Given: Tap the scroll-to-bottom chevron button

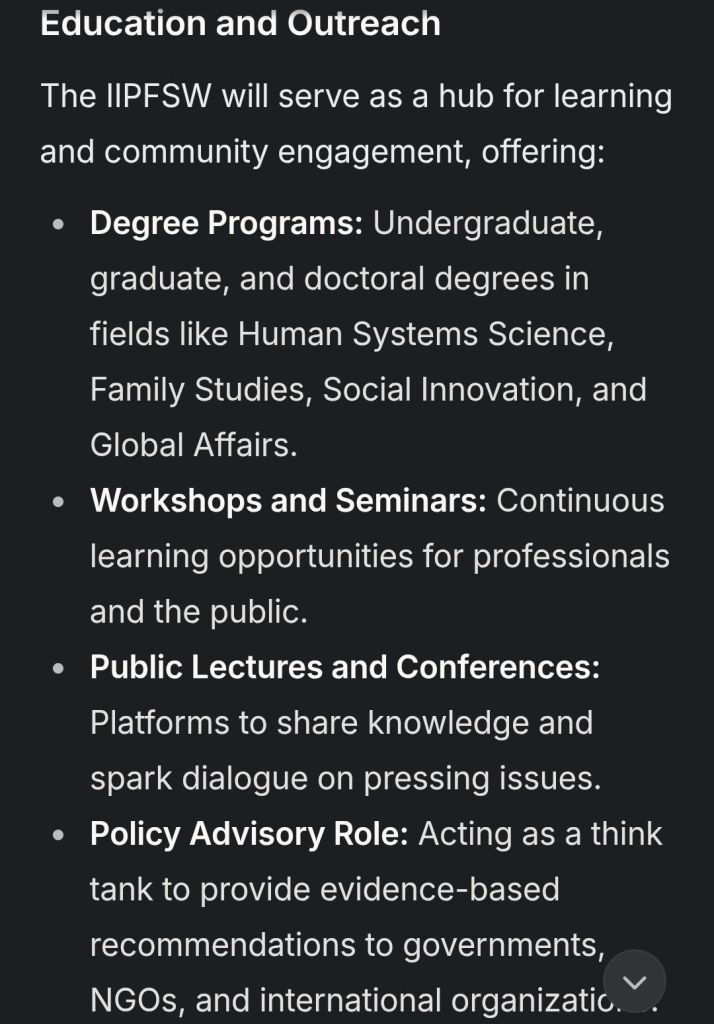Looking at the screenshot, I should pyautogui.click(x=635, y=981).
